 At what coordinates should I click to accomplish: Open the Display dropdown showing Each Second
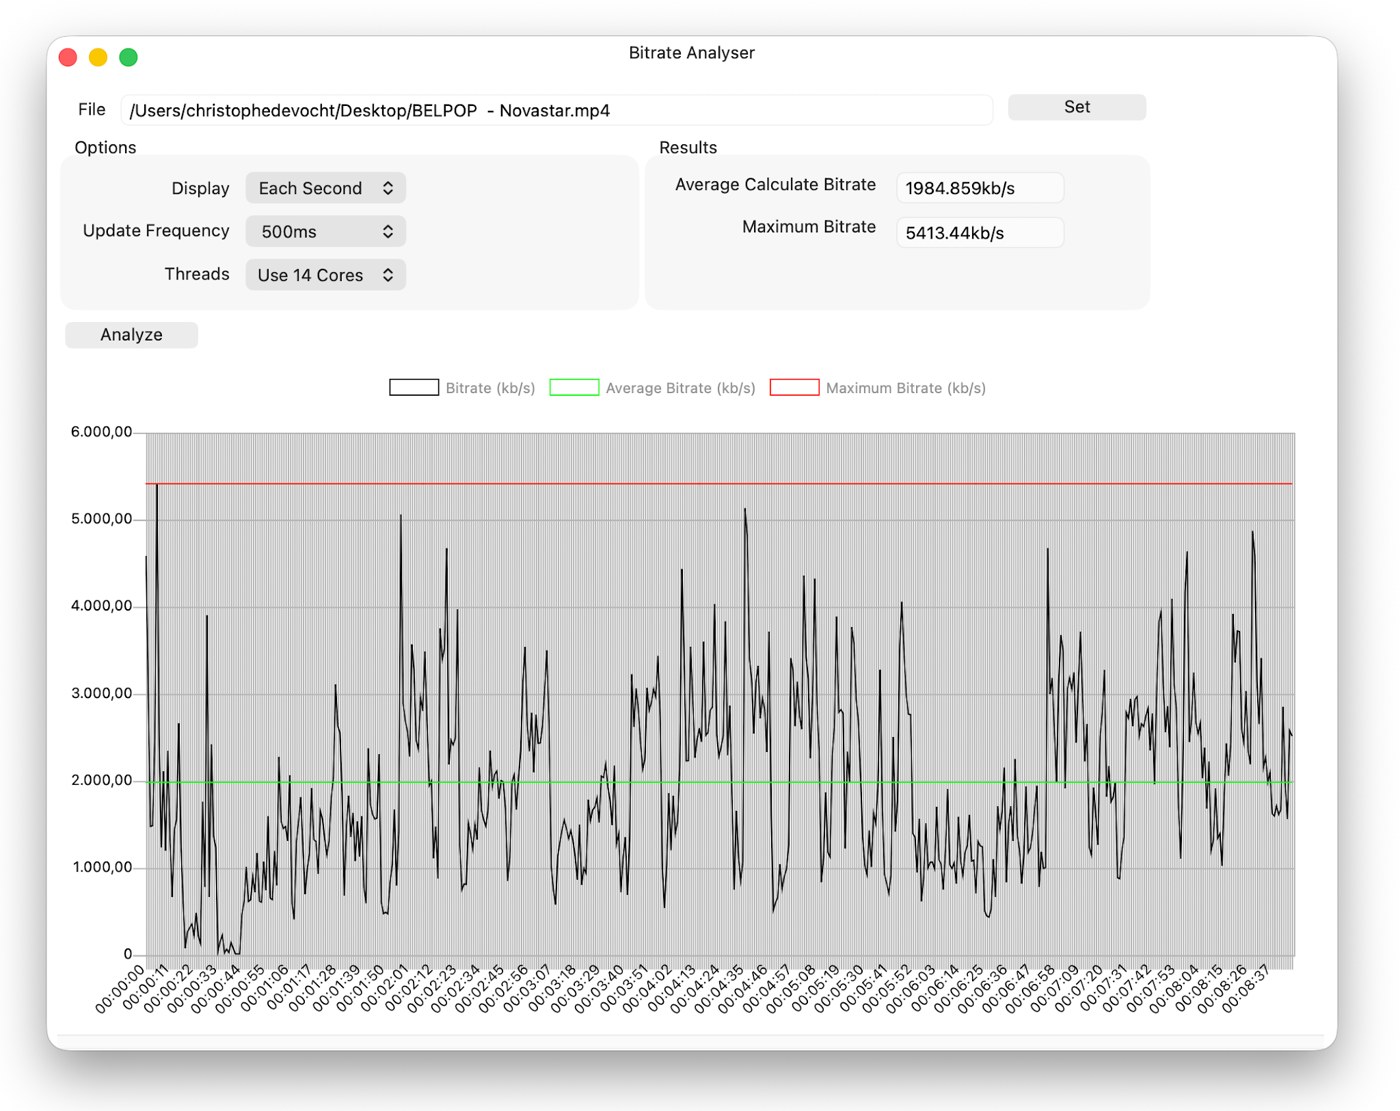click(325, 188)
